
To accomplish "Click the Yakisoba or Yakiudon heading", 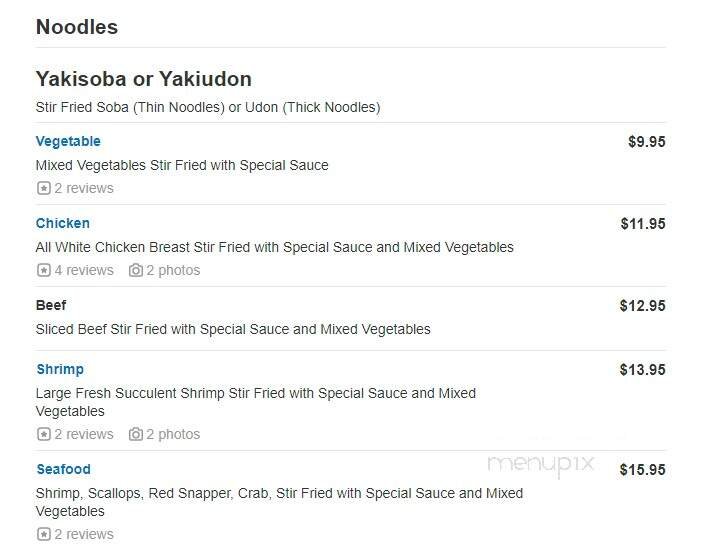I will click(143, 79).
